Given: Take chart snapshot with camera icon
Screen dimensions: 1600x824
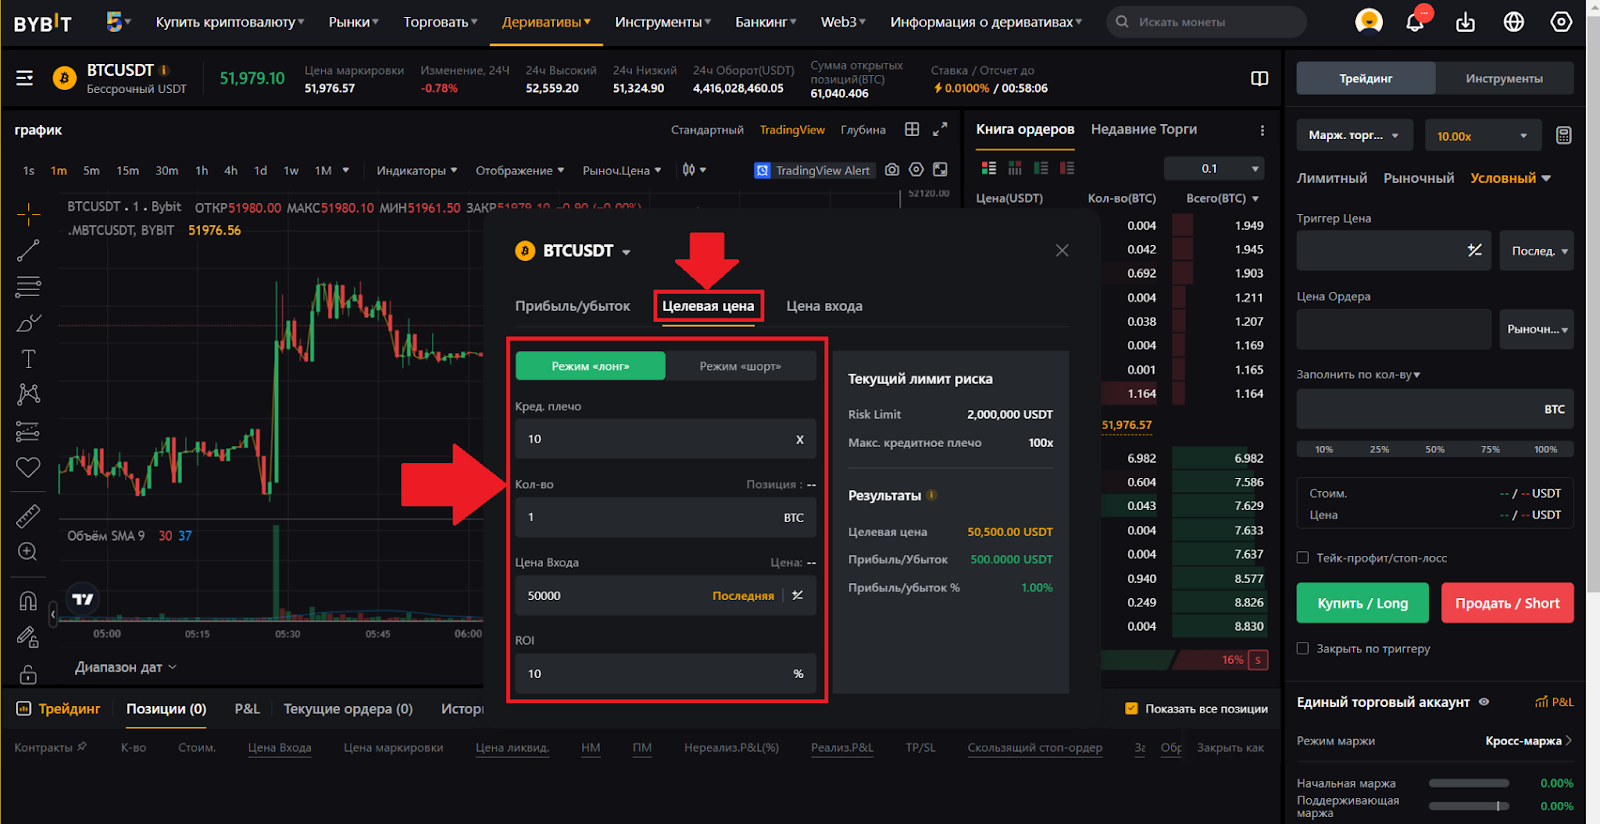Looking at the screenshot, I should 892,170.
